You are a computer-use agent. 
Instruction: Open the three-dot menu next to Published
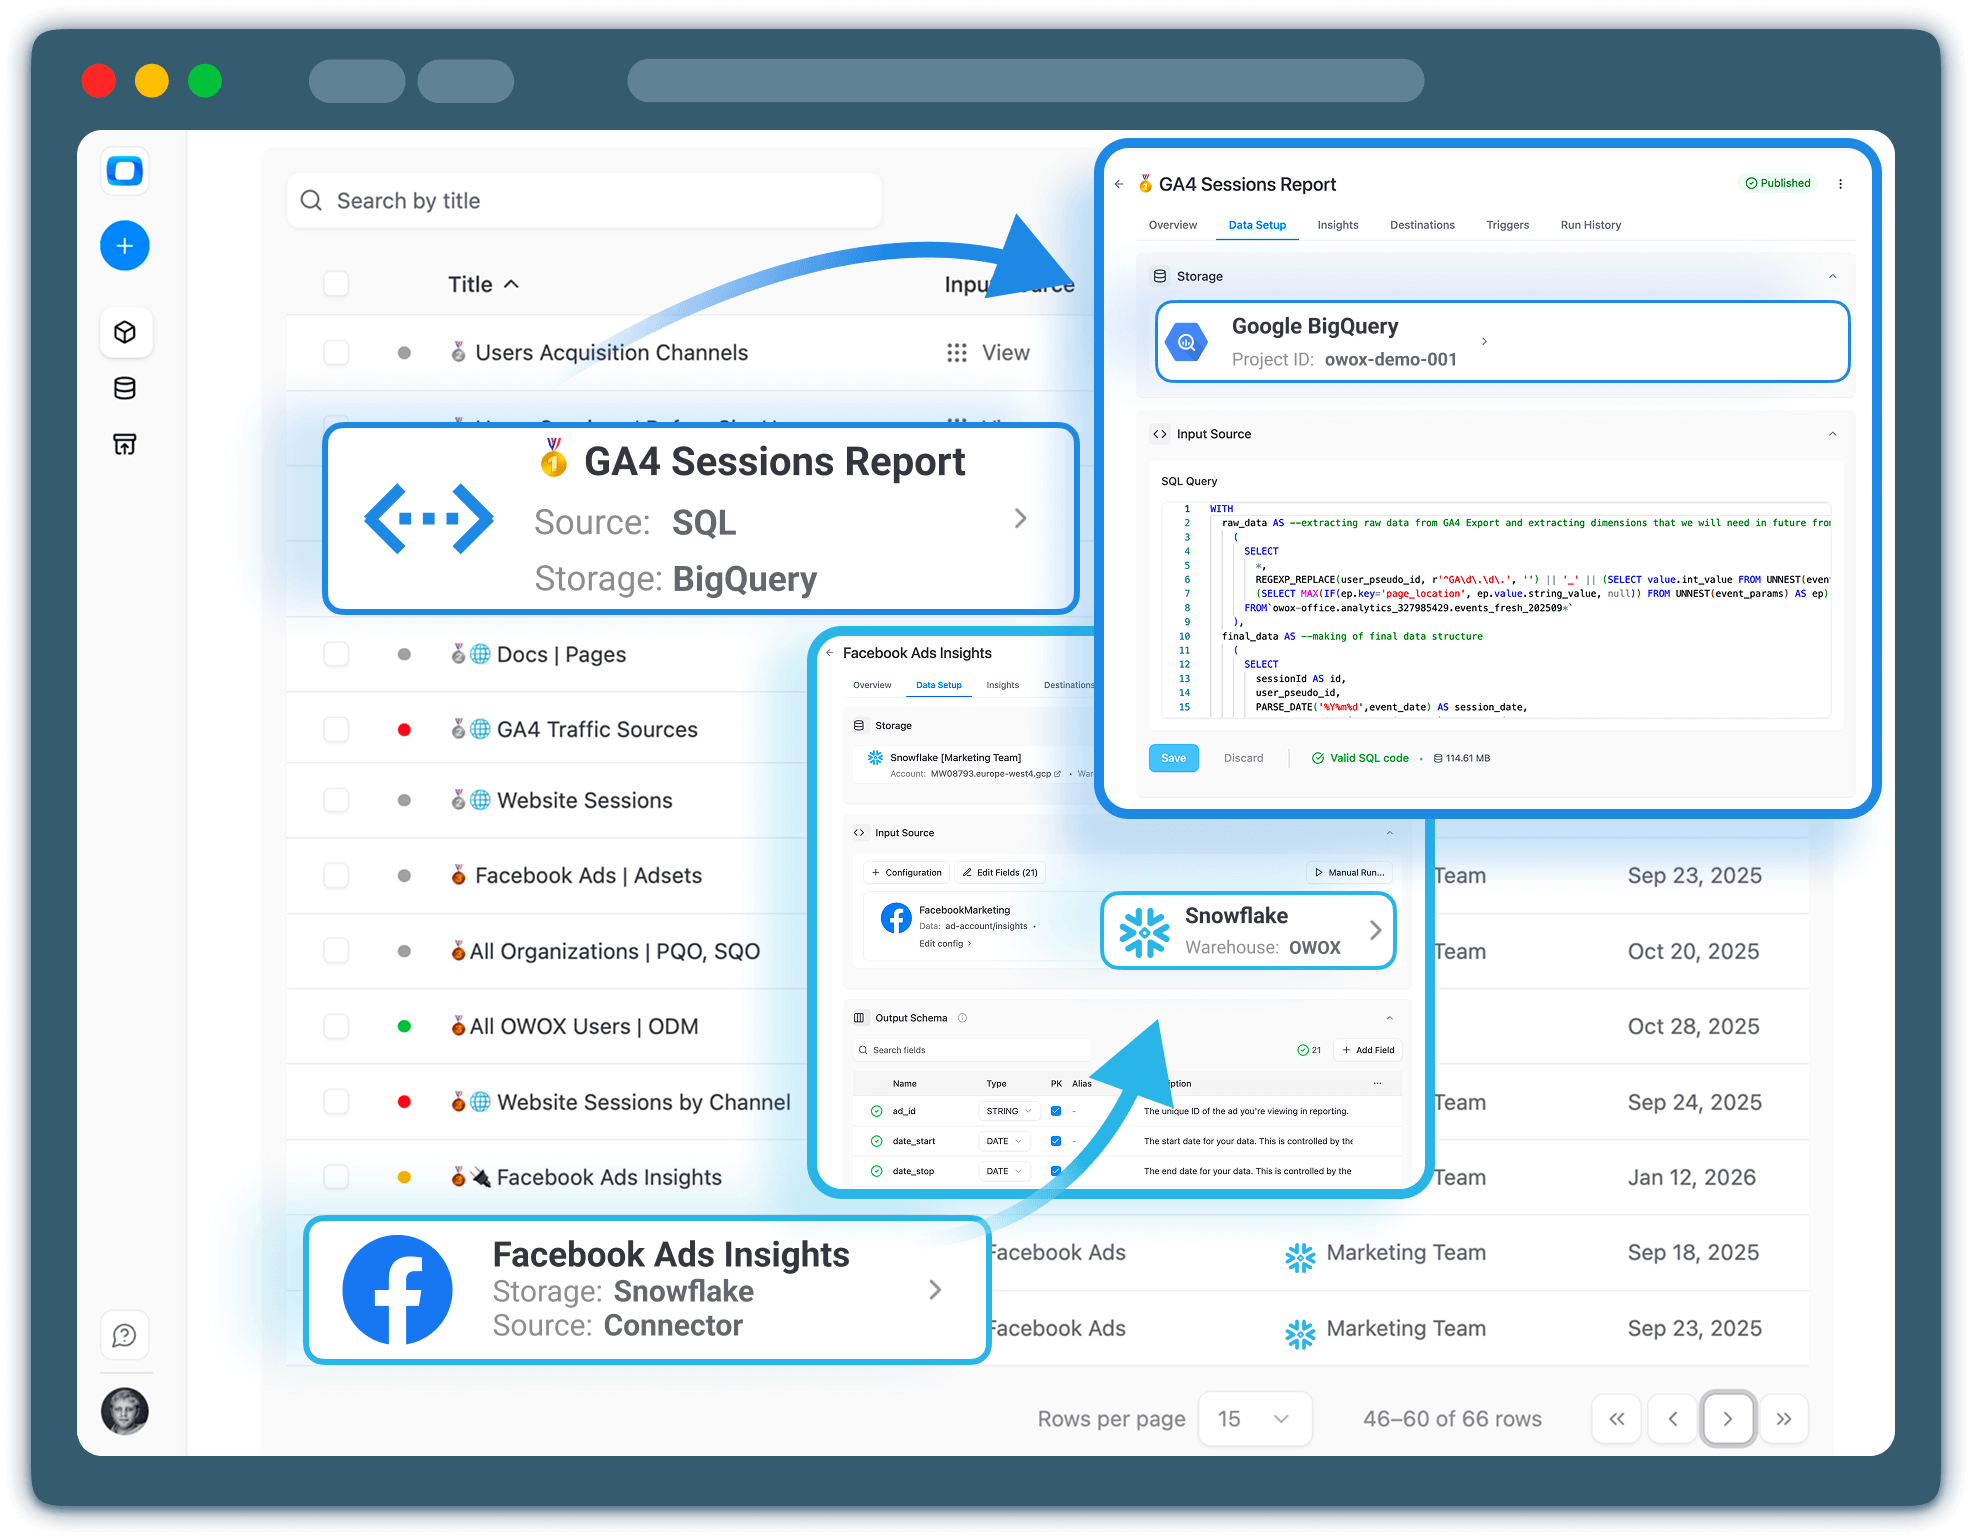pyautogui.click(x=1840, y=184)
